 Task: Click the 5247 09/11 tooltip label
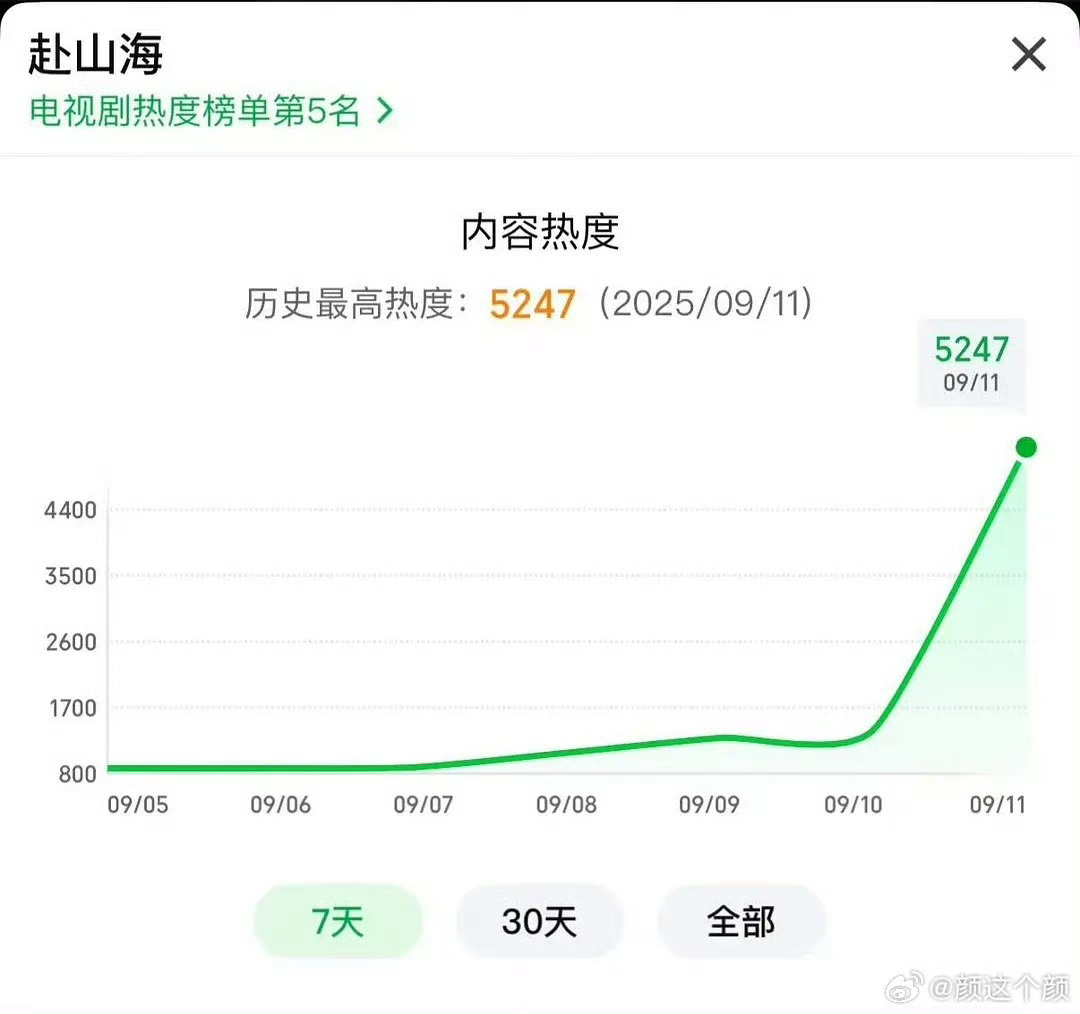coord(971,363)
